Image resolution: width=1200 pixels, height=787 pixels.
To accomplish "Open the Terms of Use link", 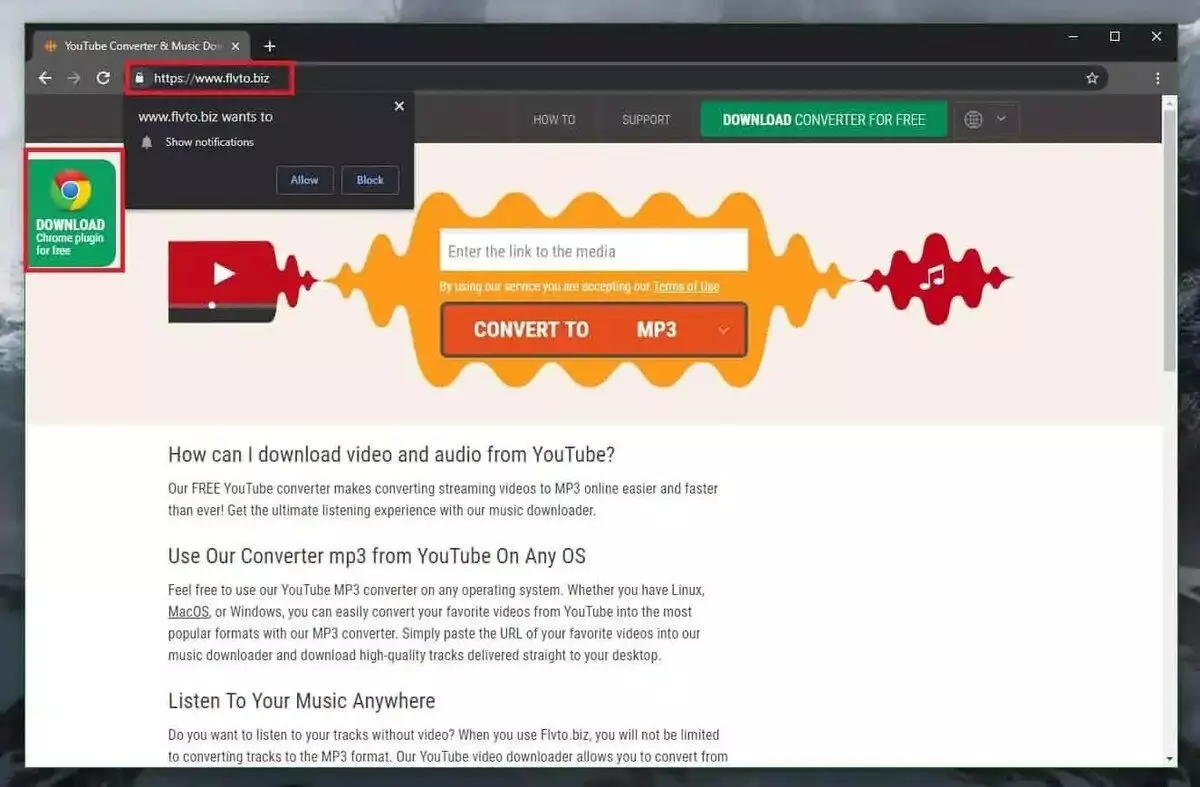I will [x=685, y=287].
